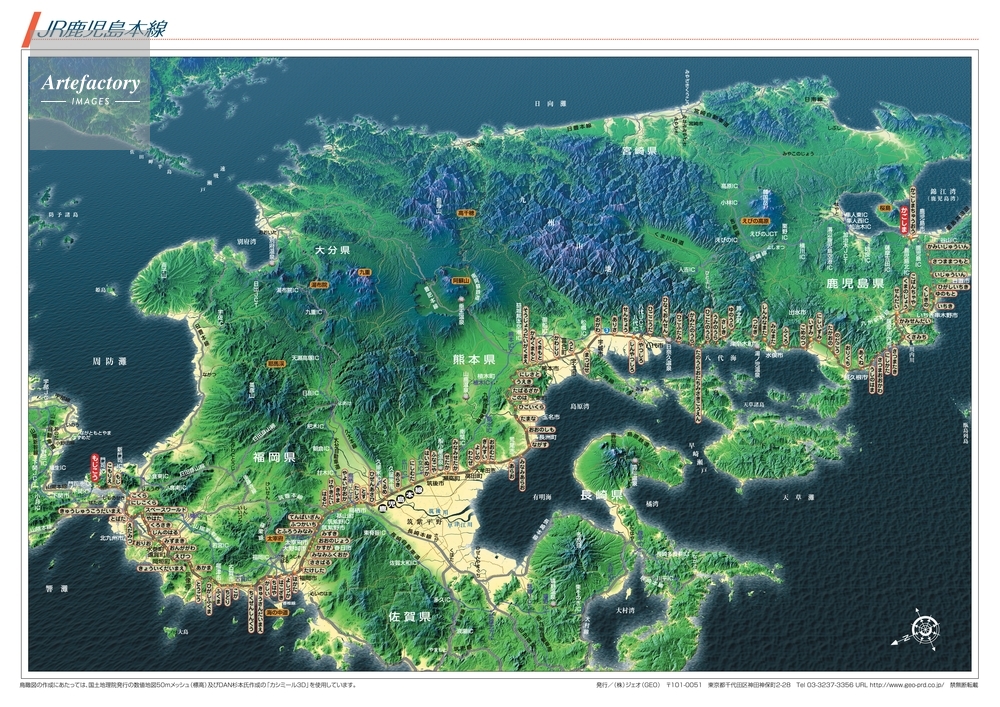Click the 大分県 prefecture label
The image size is (1000, 707).
[331, 250]
